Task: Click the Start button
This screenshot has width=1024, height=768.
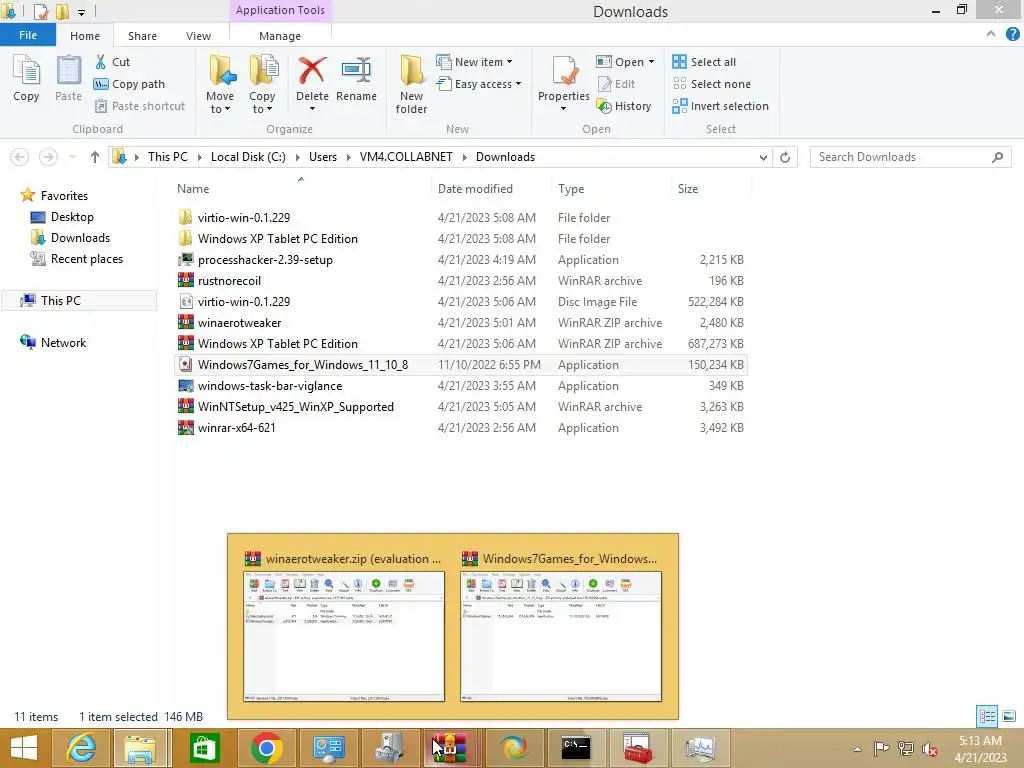Action: (x=24, y=748)
